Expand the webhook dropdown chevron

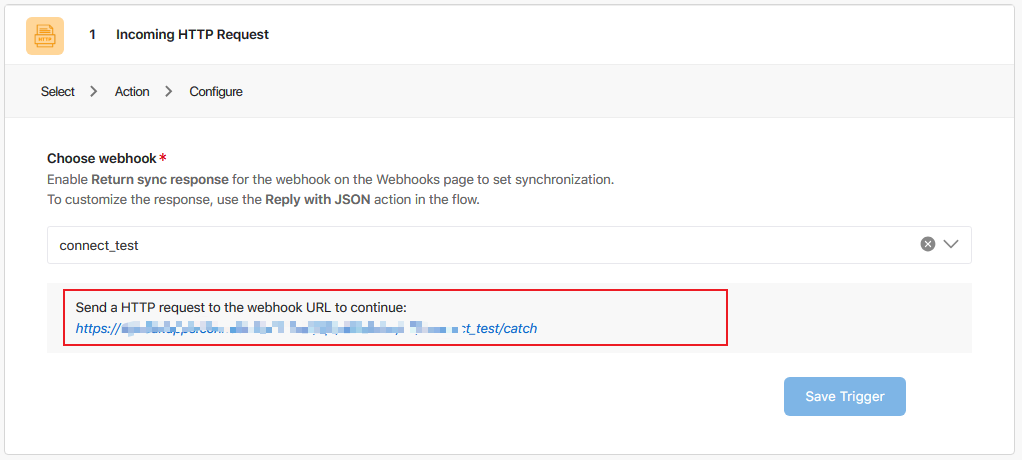951,244
